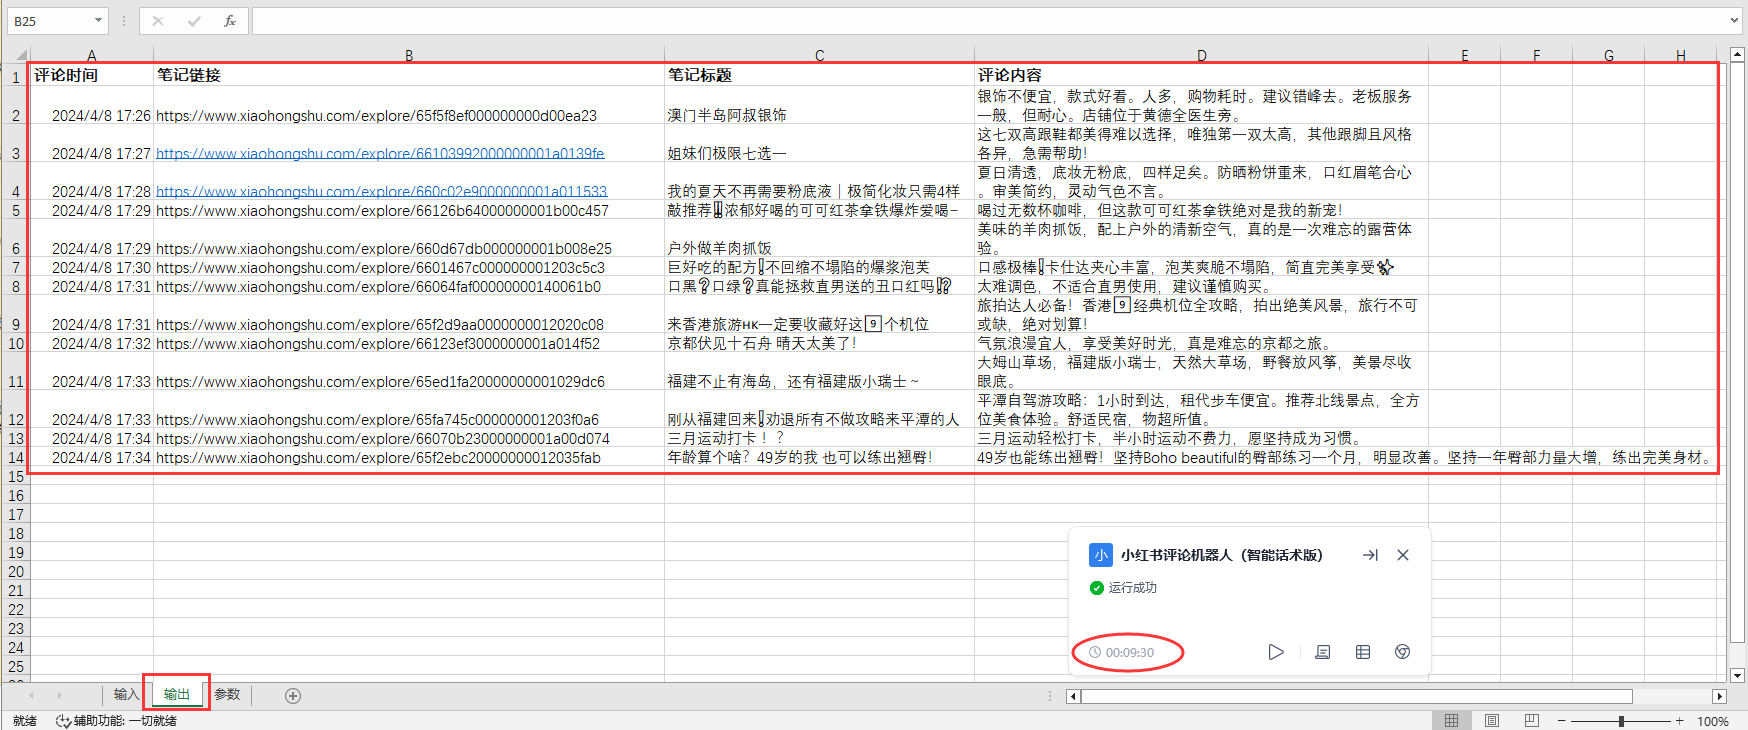Select row 14 header

(16, 458)
